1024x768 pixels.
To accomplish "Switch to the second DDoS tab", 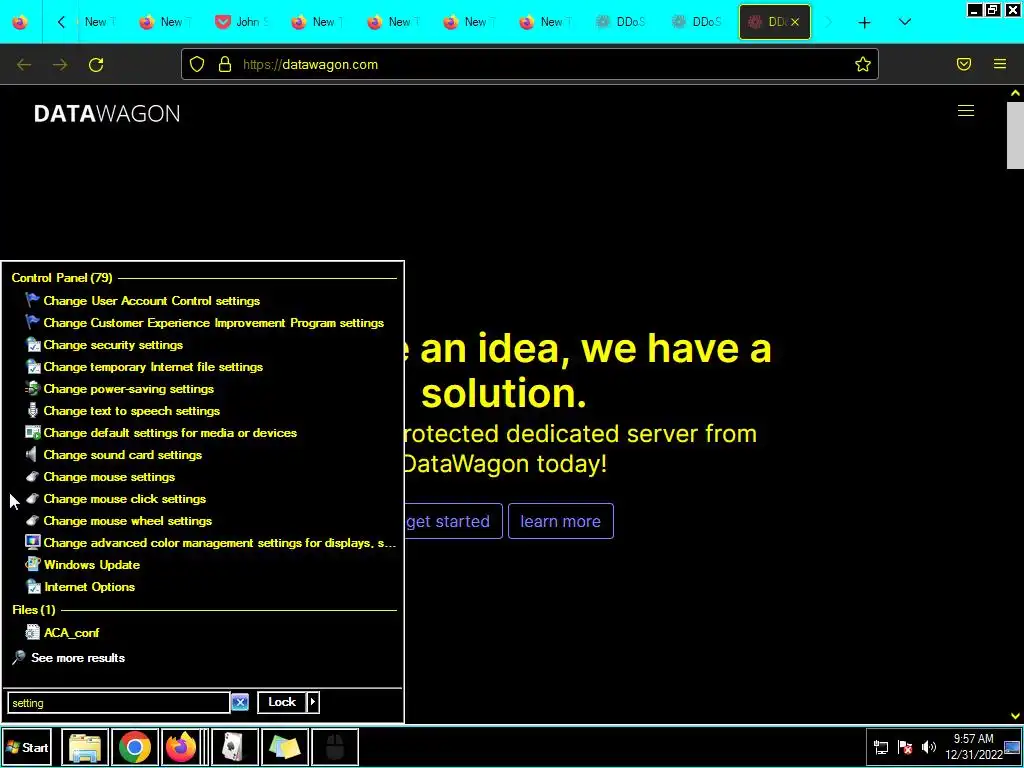I will click(697, 22).
